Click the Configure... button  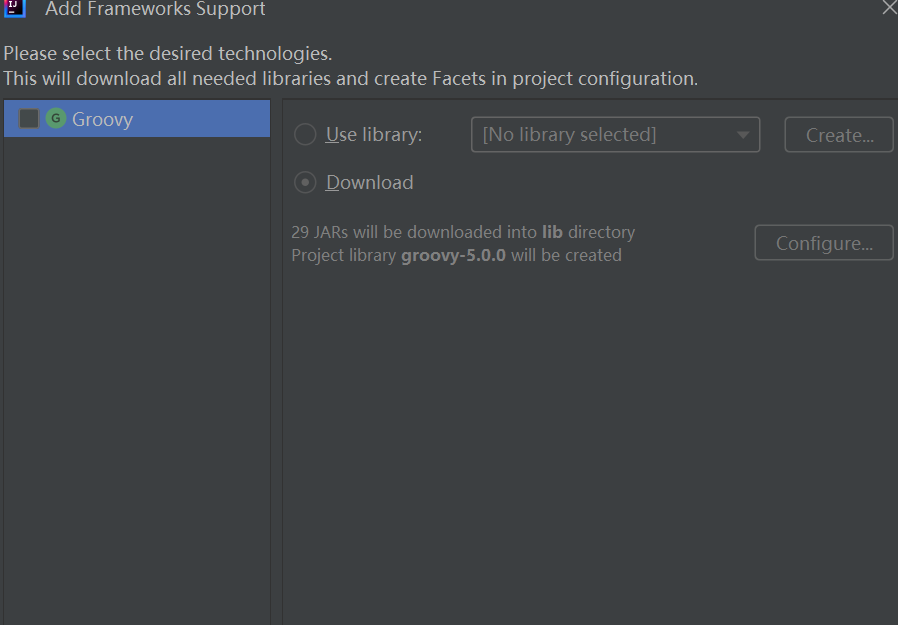pyautogui.click(x=824, y=243)
